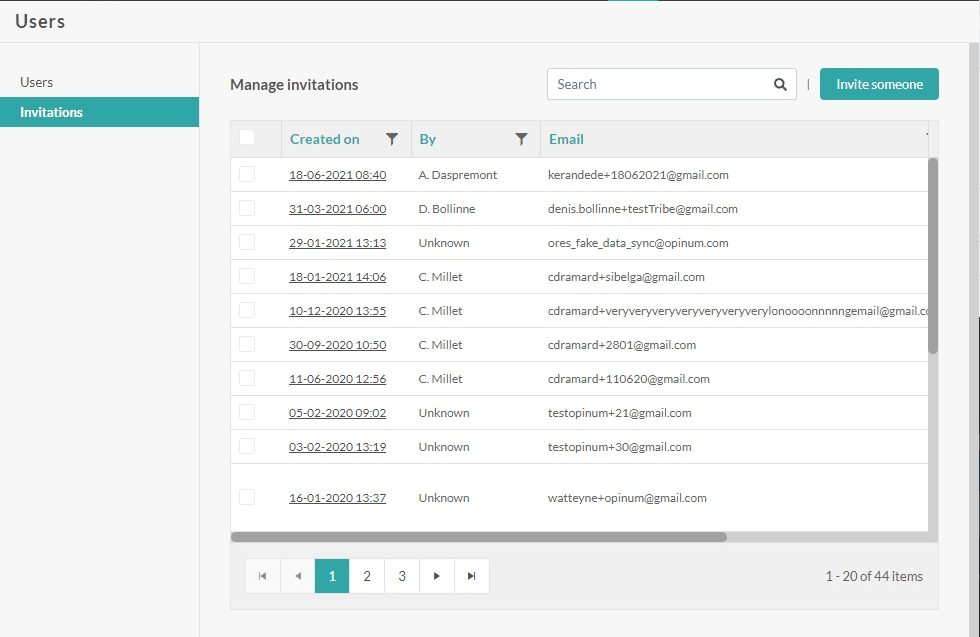This screenshot has width=980, height=637.
Task: Check the cdramard+sibelga invitation row
Action: pos(246,276)
